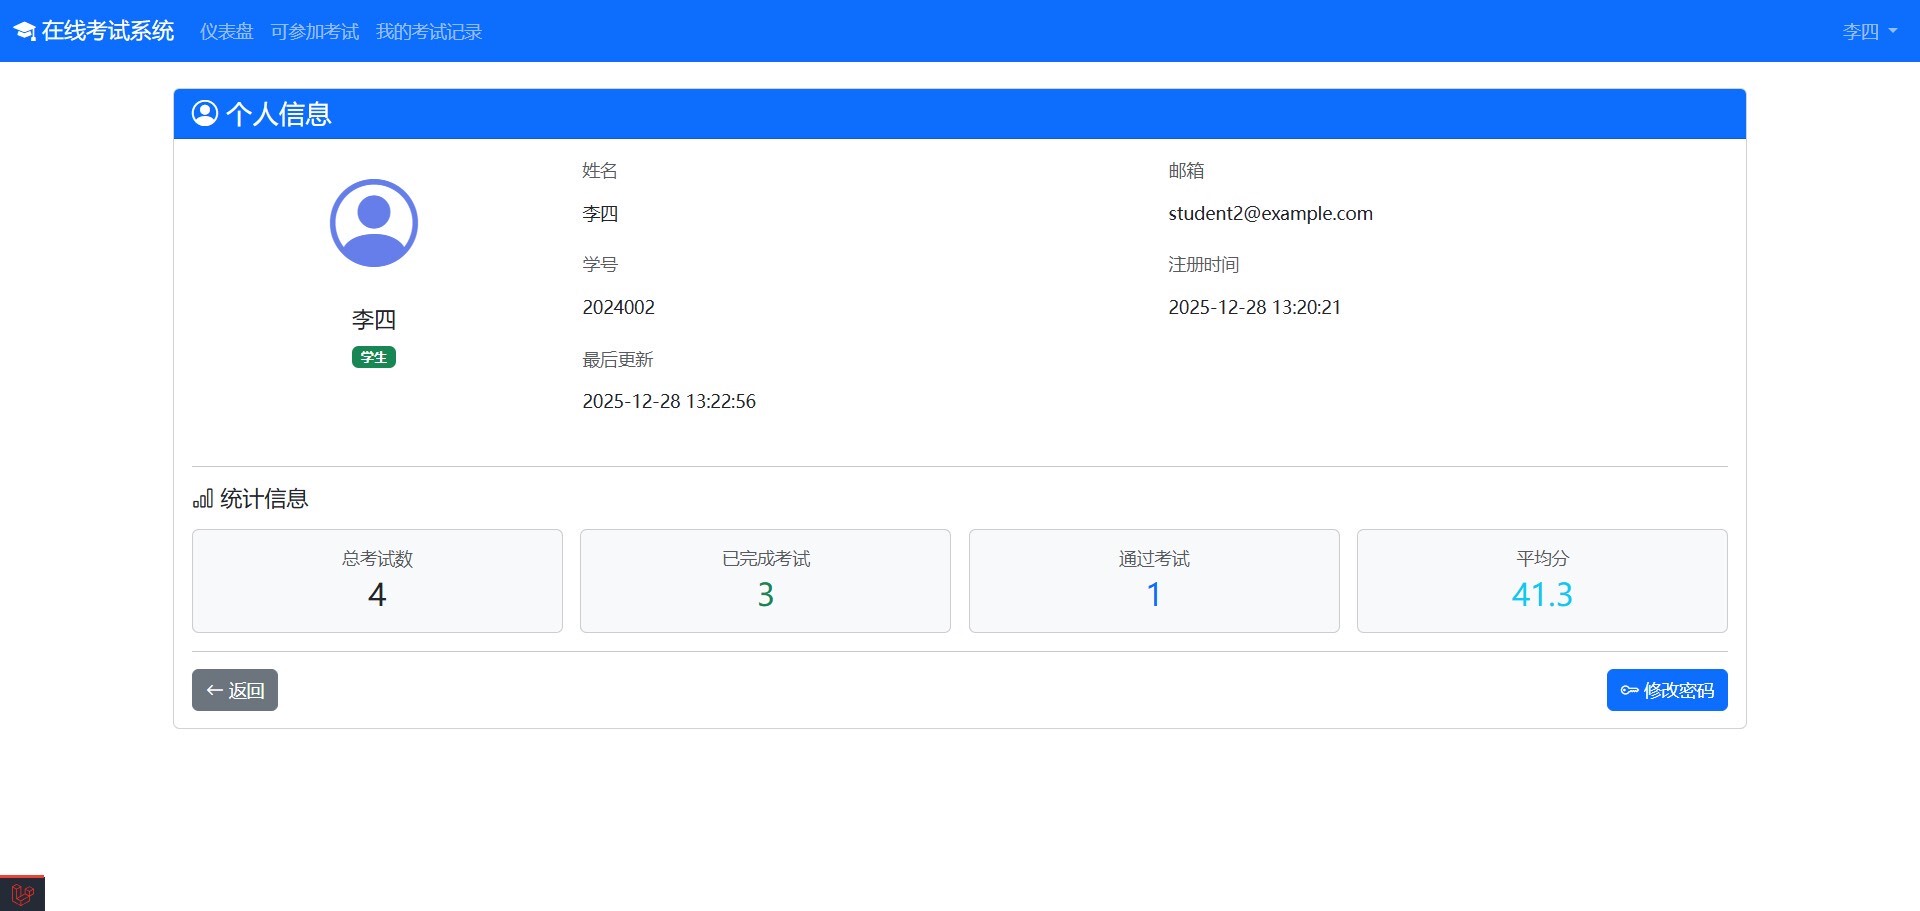Click the 个人信息 header title
This screenshot has width=1920, height=911.
pyautogui.click(x=279, y=114)
